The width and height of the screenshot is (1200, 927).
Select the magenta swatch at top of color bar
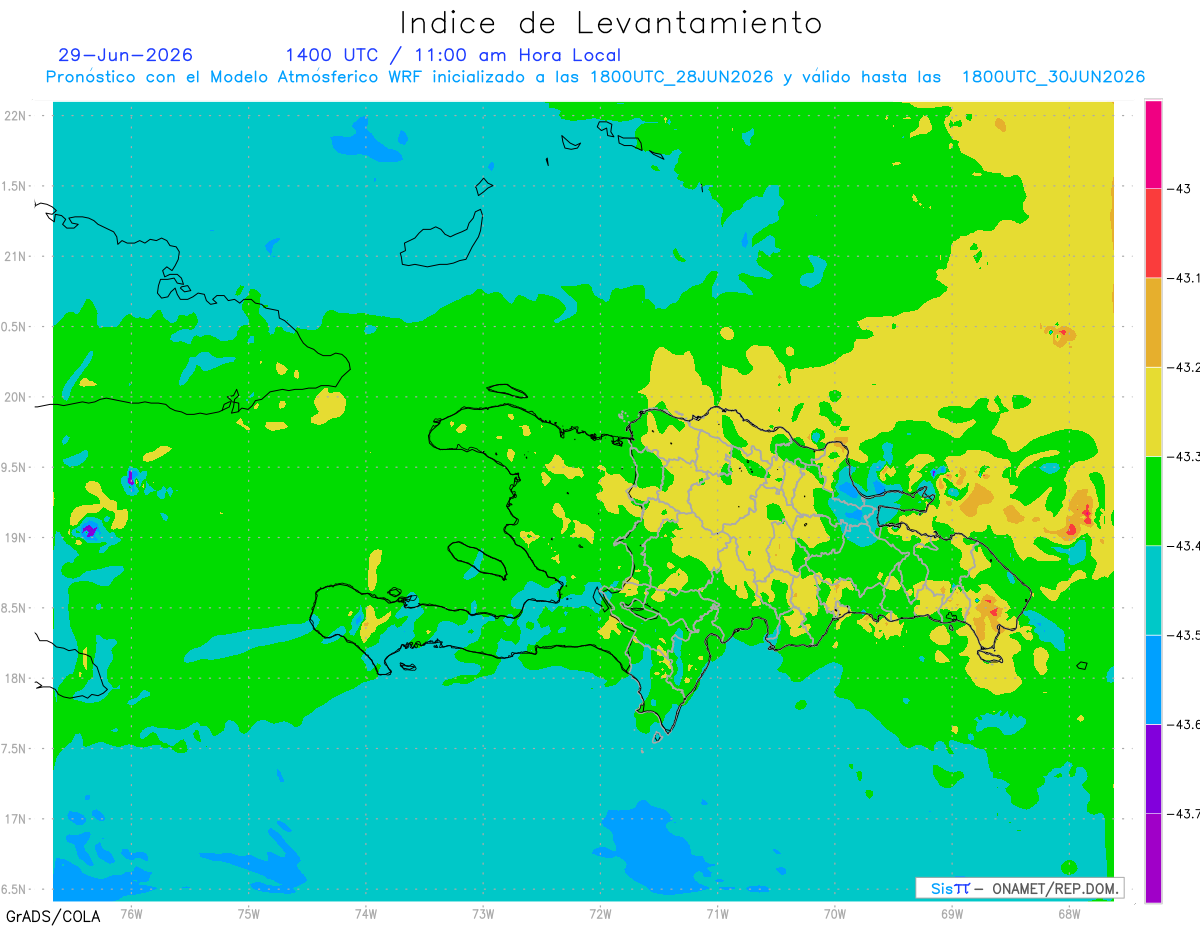point(1153,144)
